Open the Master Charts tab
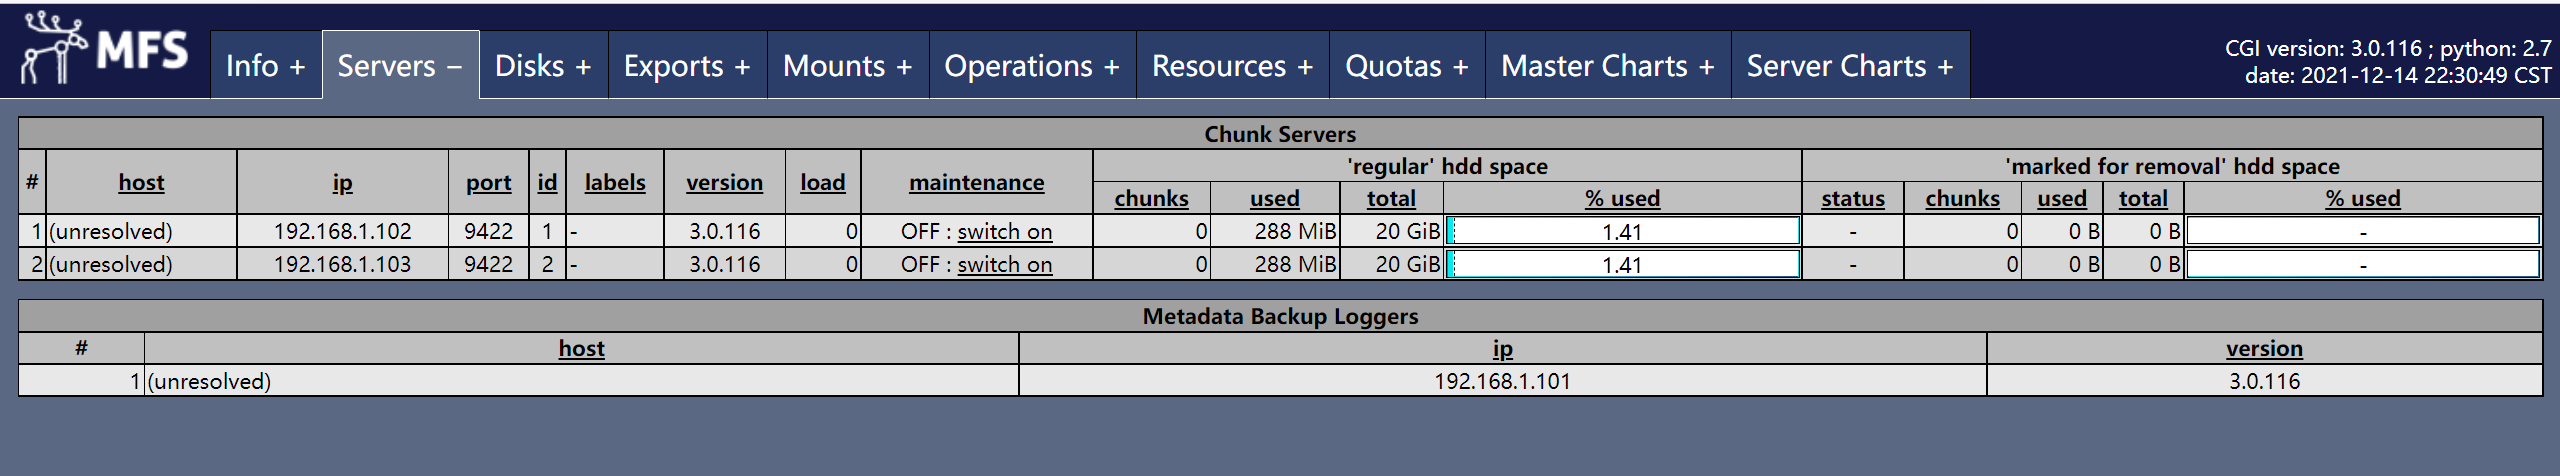This screenshot has height=476, width=2560. 1608,66
